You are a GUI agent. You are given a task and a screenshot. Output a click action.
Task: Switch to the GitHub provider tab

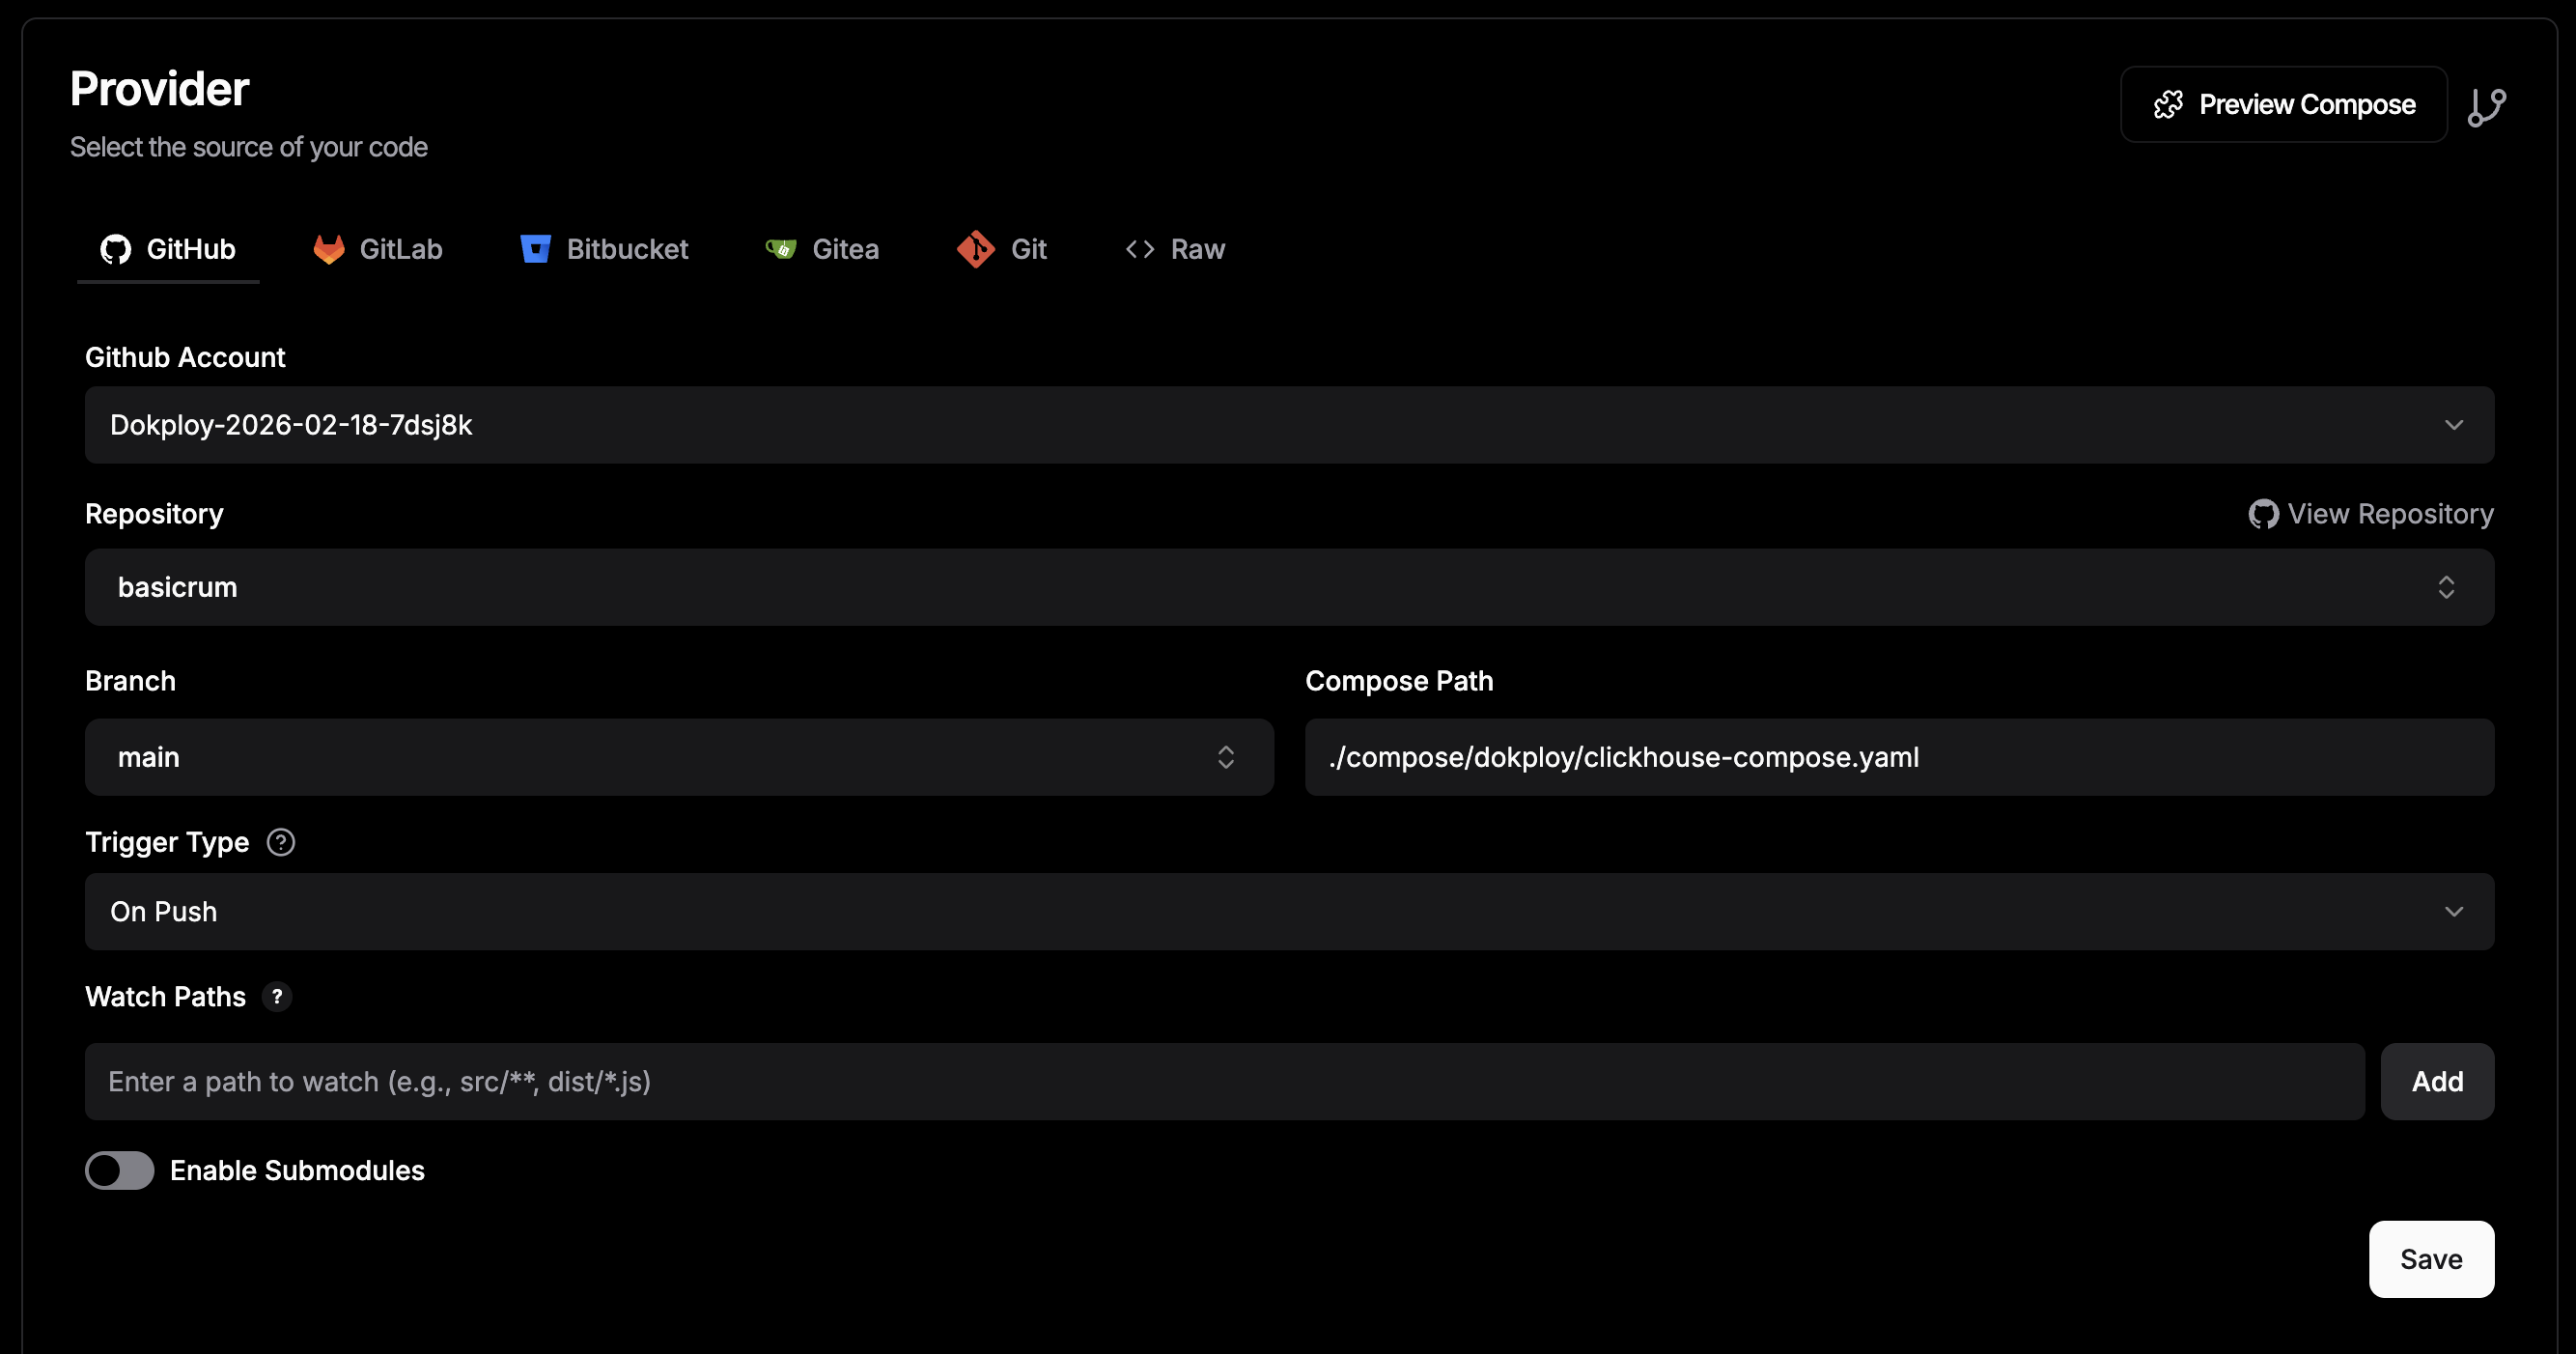(168, 249)
